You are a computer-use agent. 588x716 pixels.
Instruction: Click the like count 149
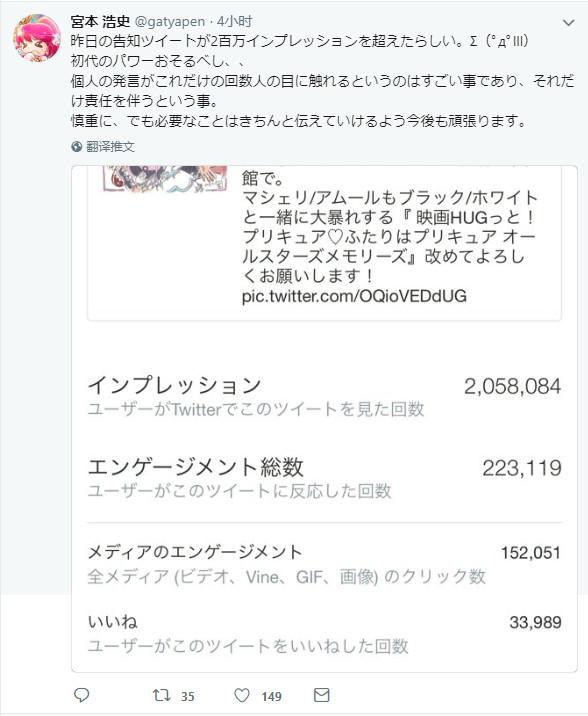[x=271, y=696]
